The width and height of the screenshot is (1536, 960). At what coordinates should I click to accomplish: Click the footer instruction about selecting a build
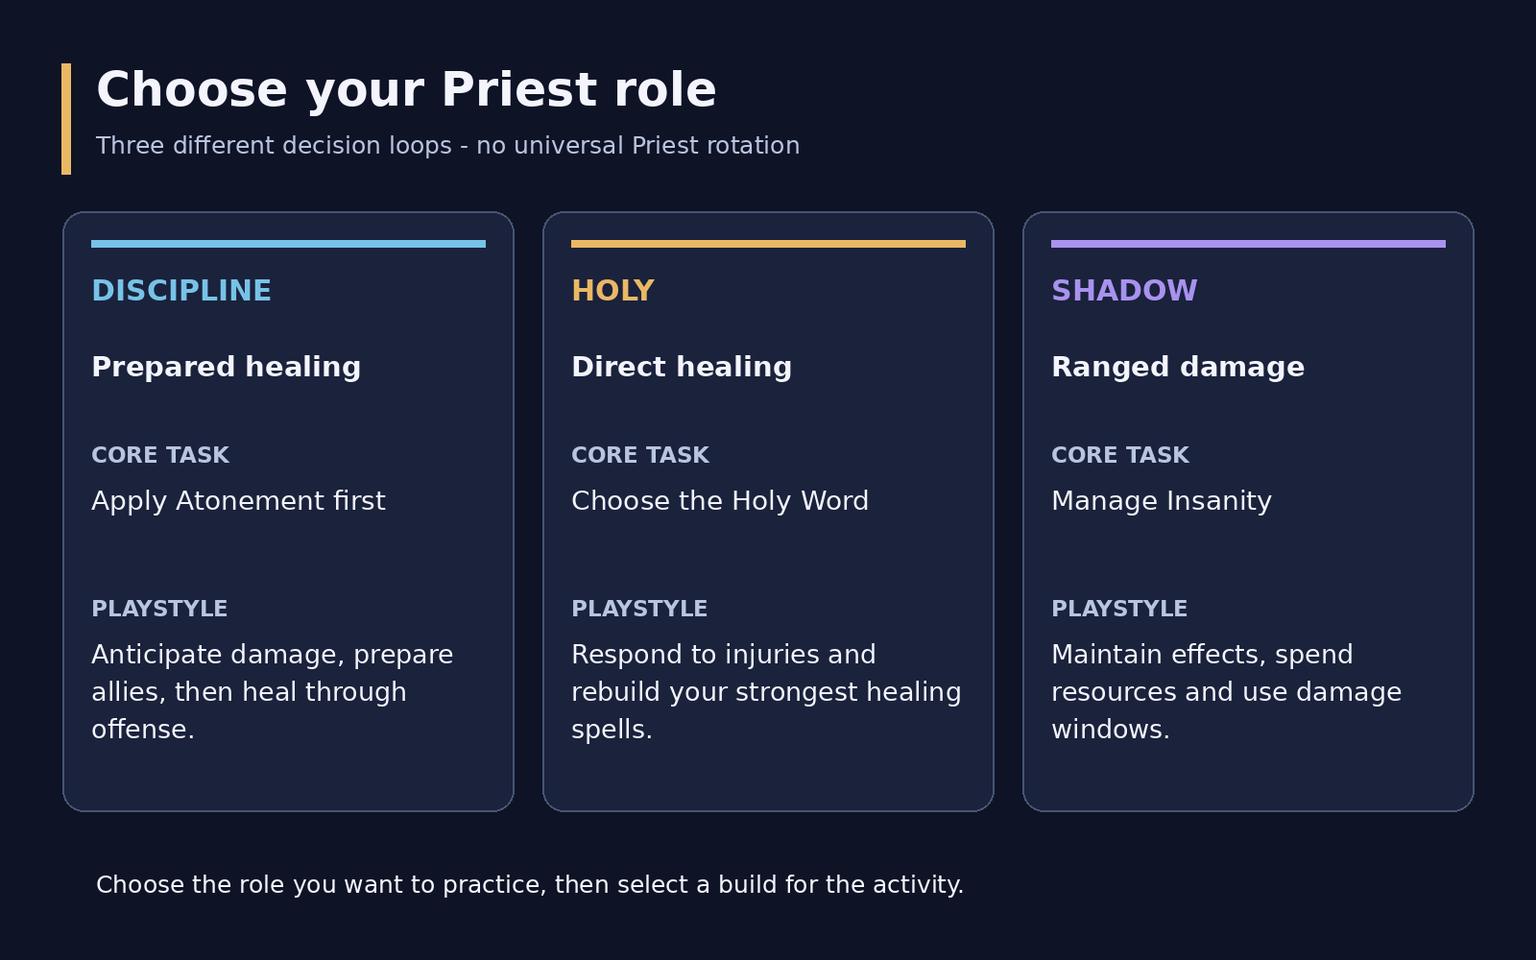[x=530, y=885]
